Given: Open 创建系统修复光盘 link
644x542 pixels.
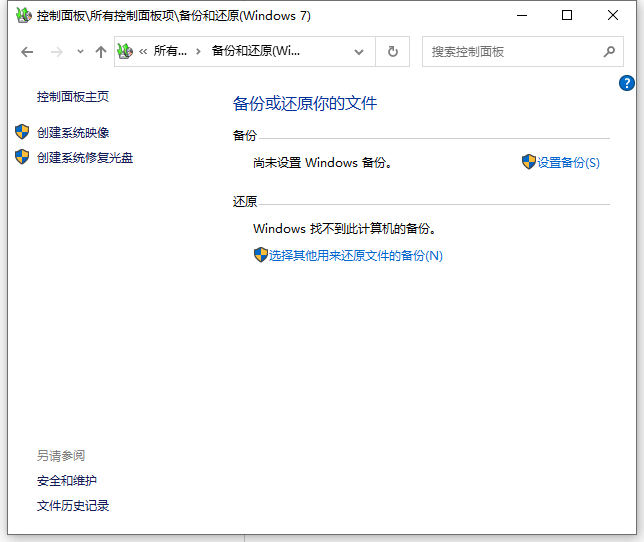Looking at the screenshot, I should pyautogui.click(x=85, y=158).
